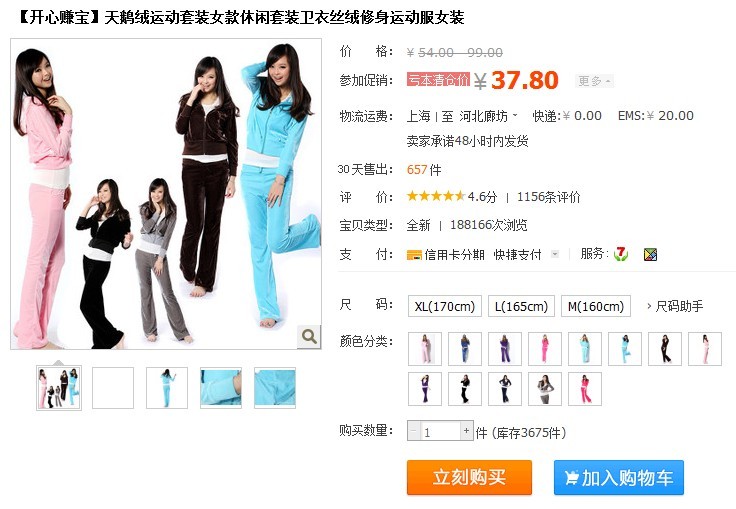Click the colorful square service badge icon

(x=650, y=254)
